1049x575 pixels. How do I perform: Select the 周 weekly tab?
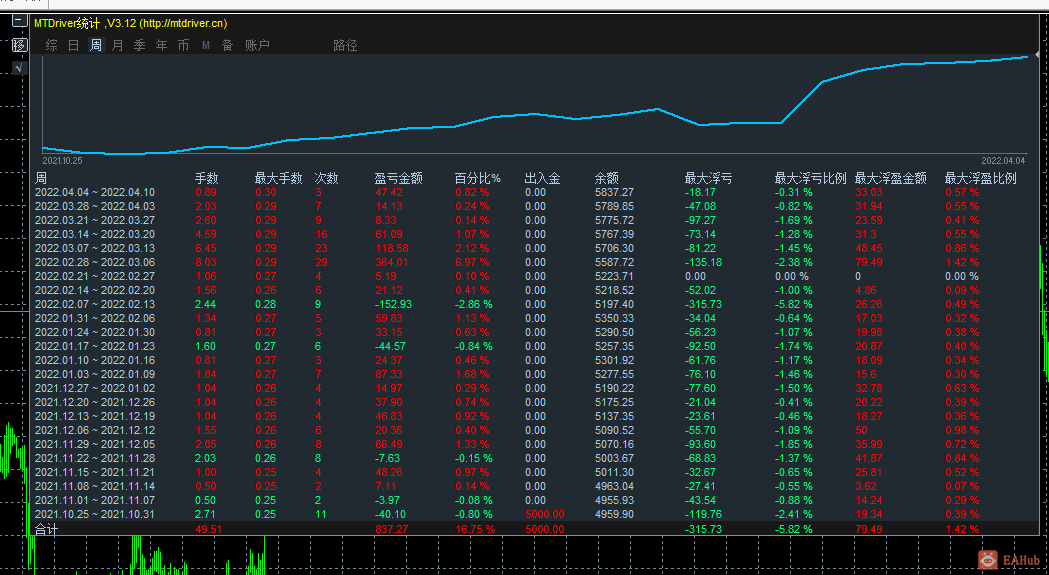click(96, 46)
